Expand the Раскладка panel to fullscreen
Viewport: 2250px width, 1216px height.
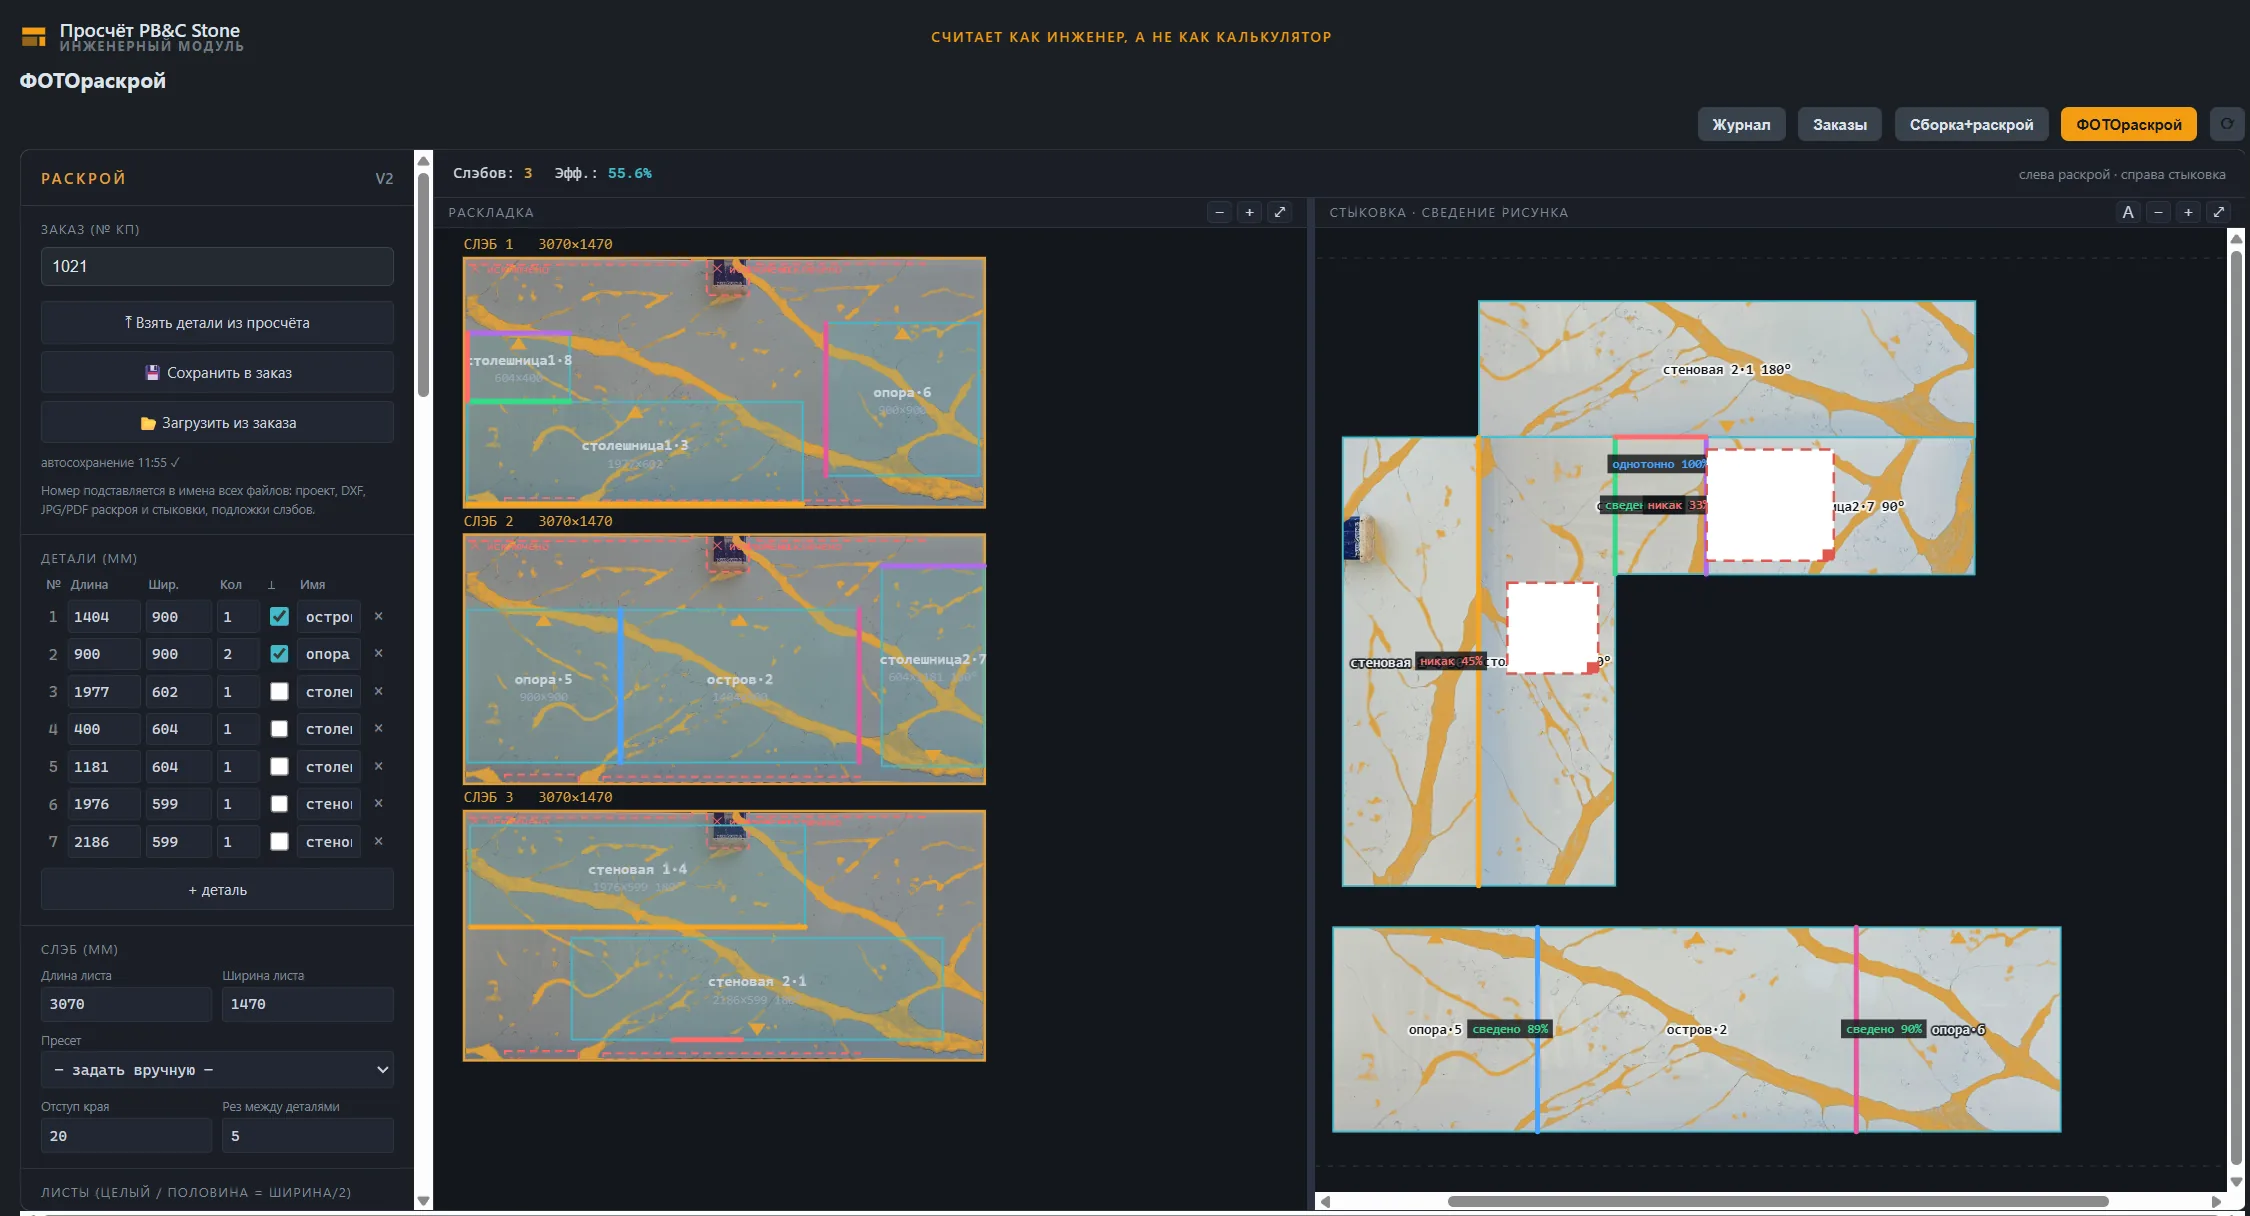[x=1279, y=212]
